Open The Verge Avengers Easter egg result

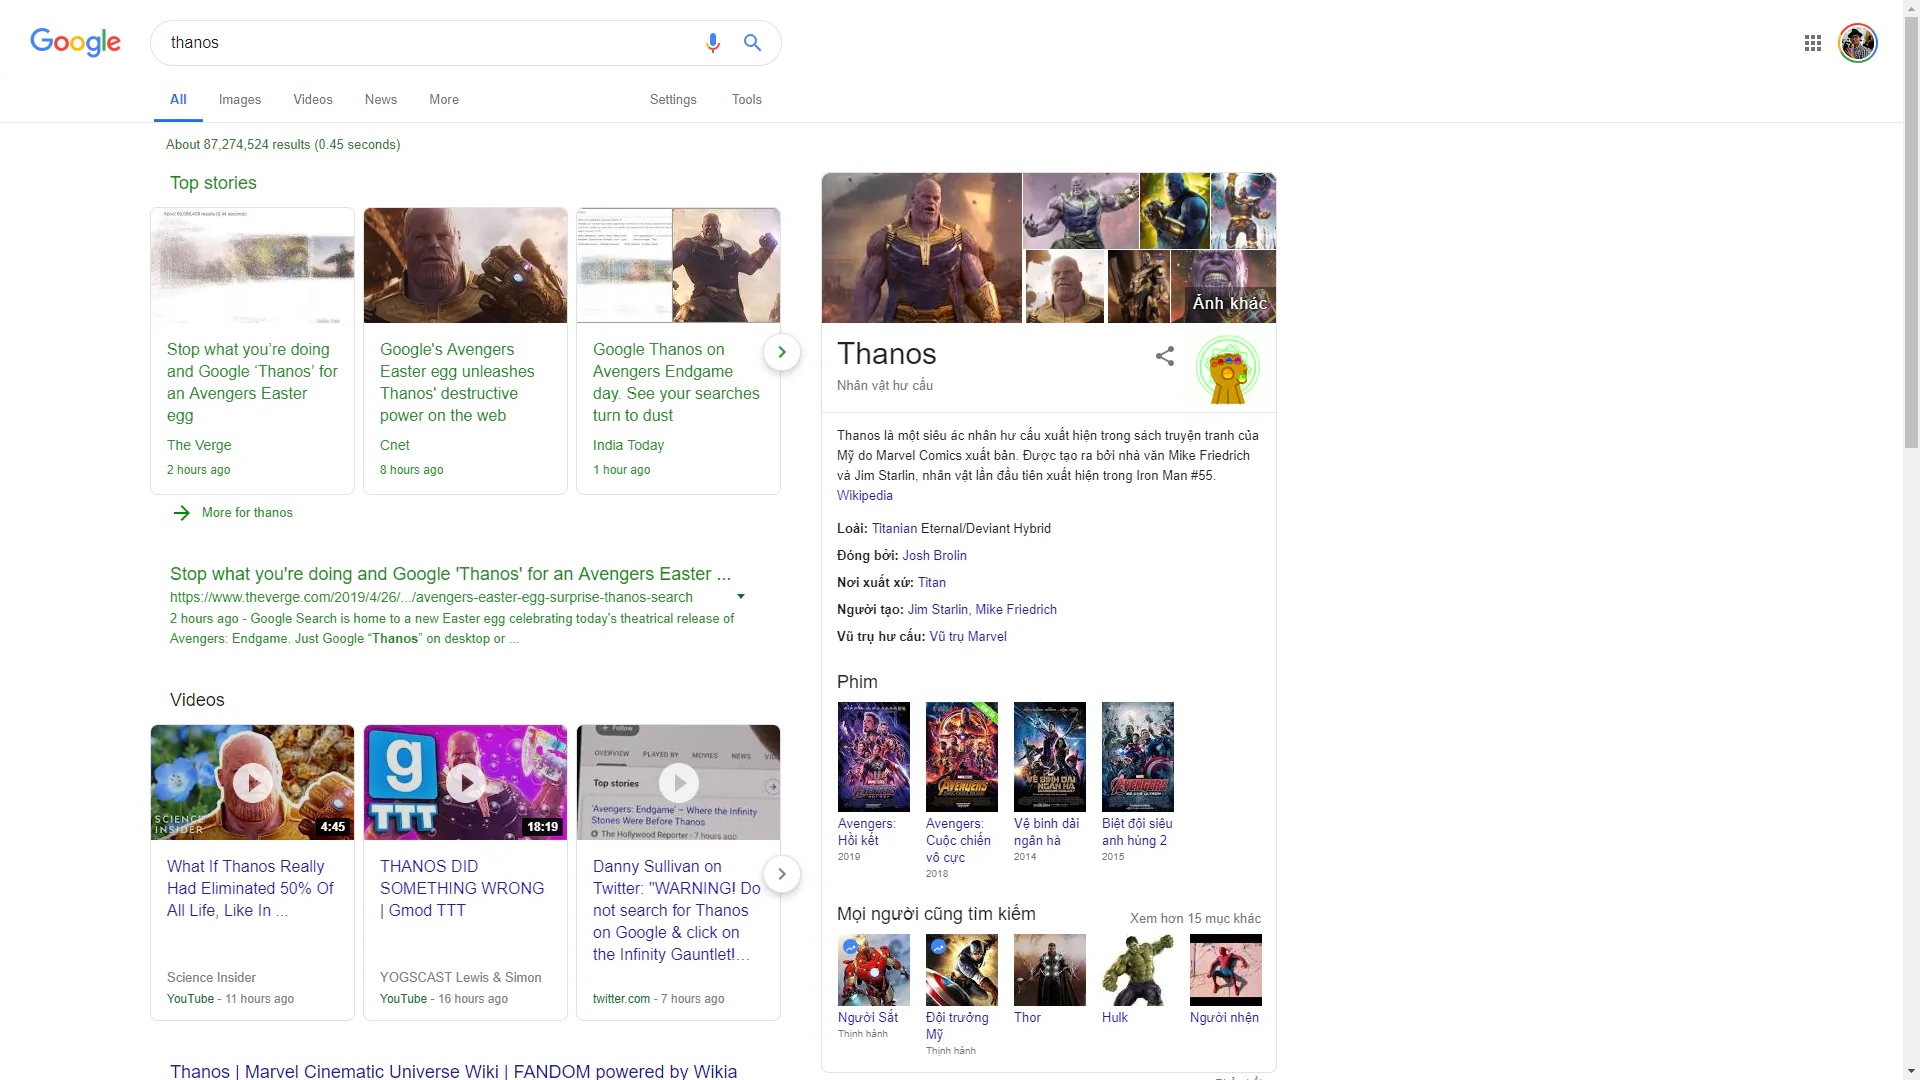coord(450,574)
